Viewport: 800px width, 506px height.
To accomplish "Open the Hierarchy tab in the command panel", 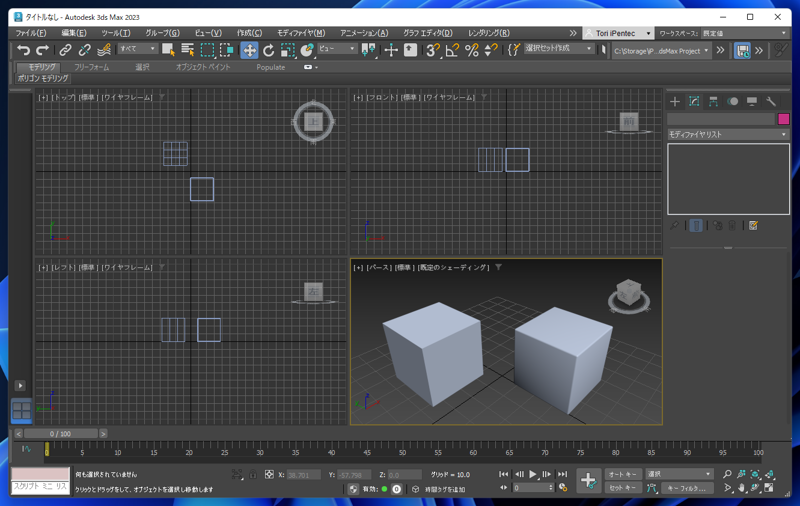I will point(713,102).
